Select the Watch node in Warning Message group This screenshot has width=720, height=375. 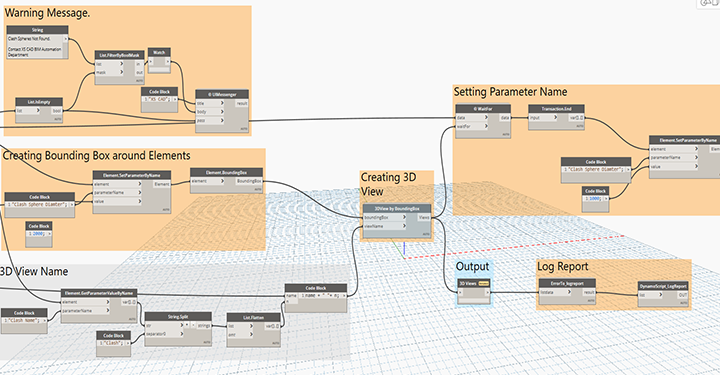(x=159, y=60)
